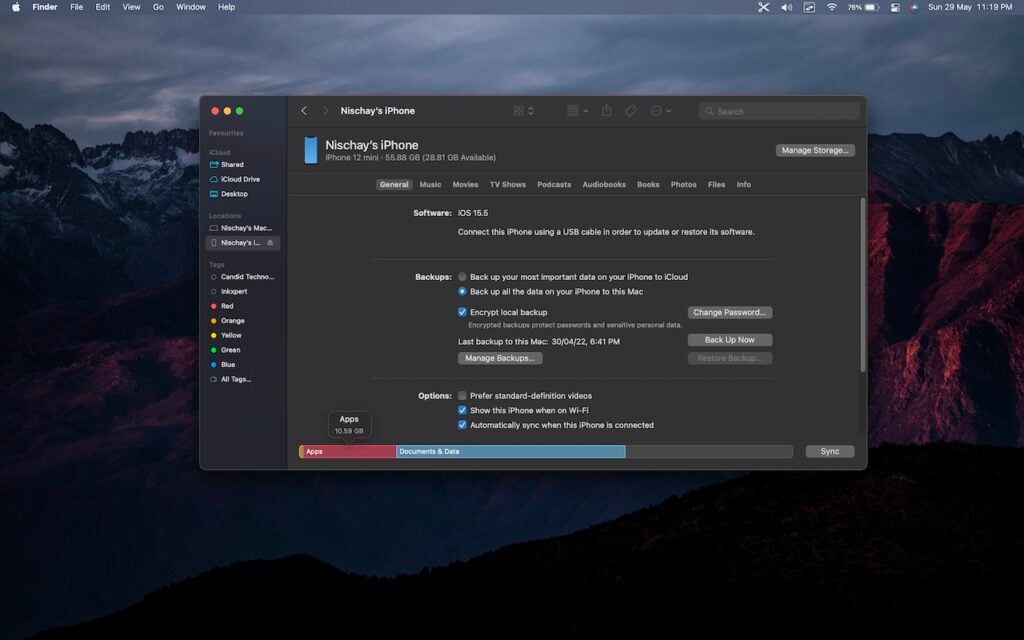Click the scissors icon in menu bar
1024x640 pixels.
coord(763,7)
